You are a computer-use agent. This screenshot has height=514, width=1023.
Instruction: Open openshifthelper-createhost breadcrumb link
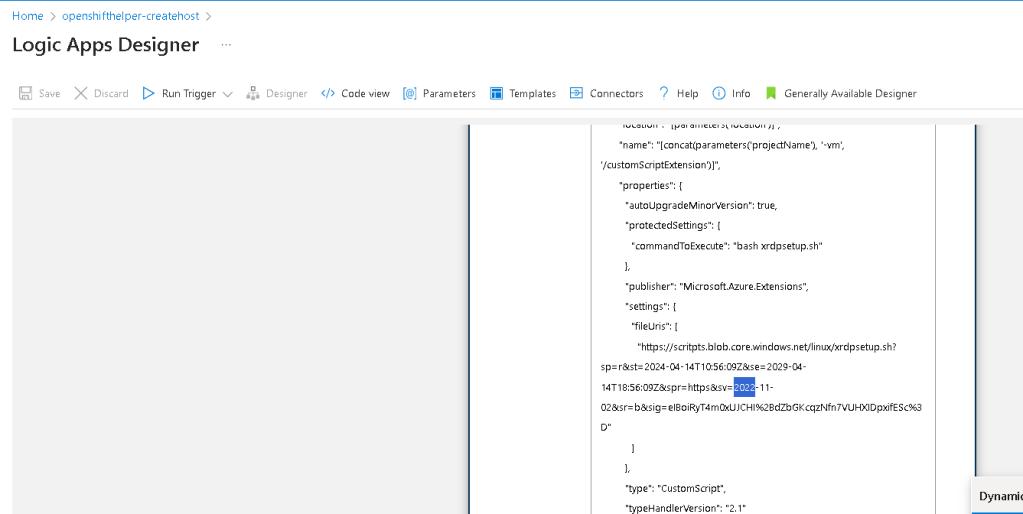(x=130, y=16)
